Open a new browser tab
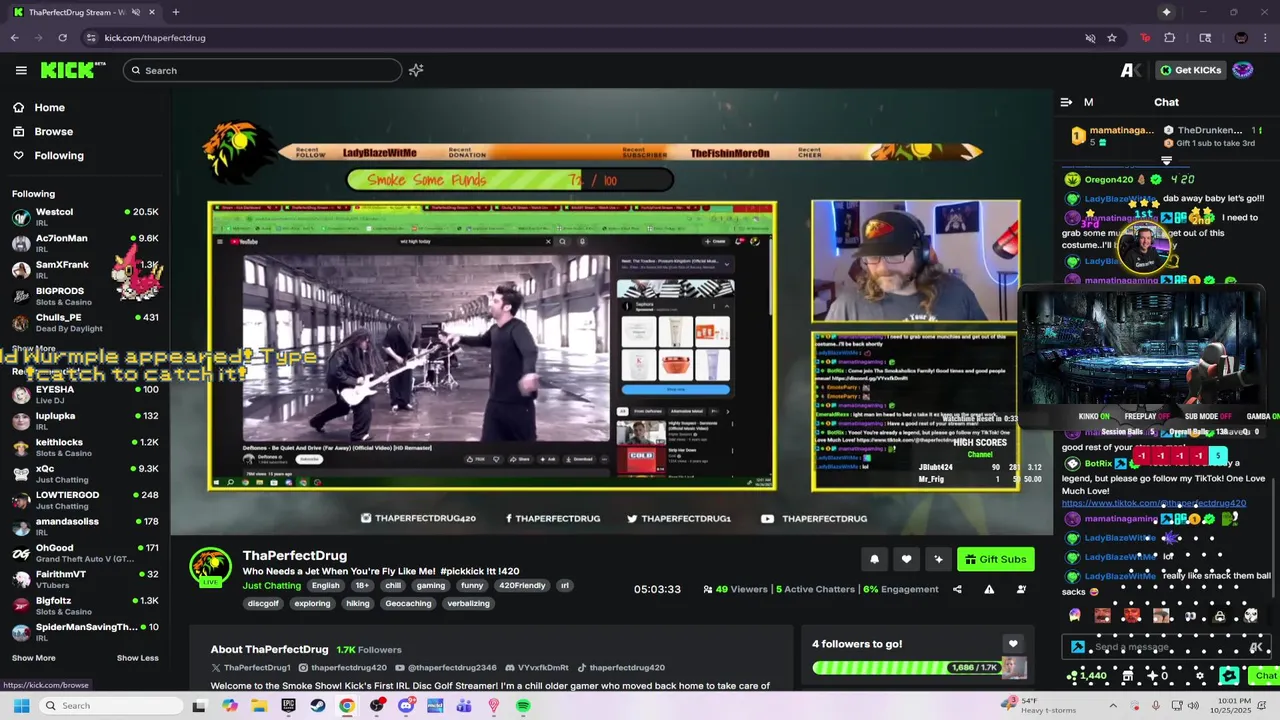 (x=175, y=12)
